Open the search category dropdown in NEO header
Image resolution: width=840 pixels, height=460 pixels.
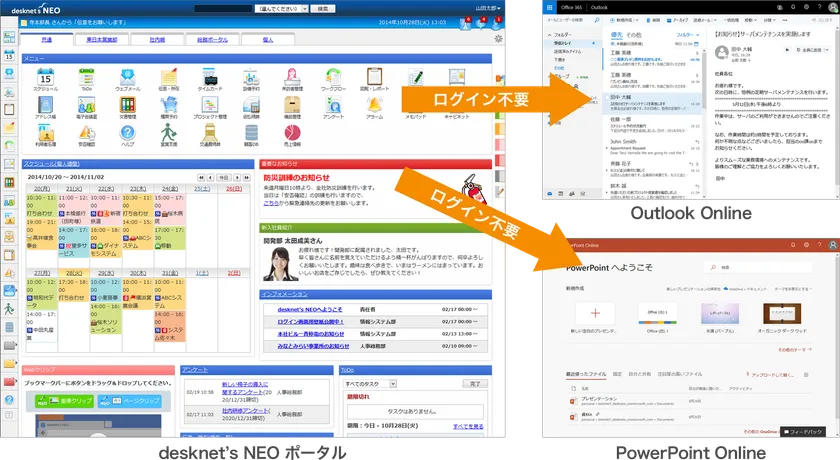pyautogui.click(x=282, y=9)
